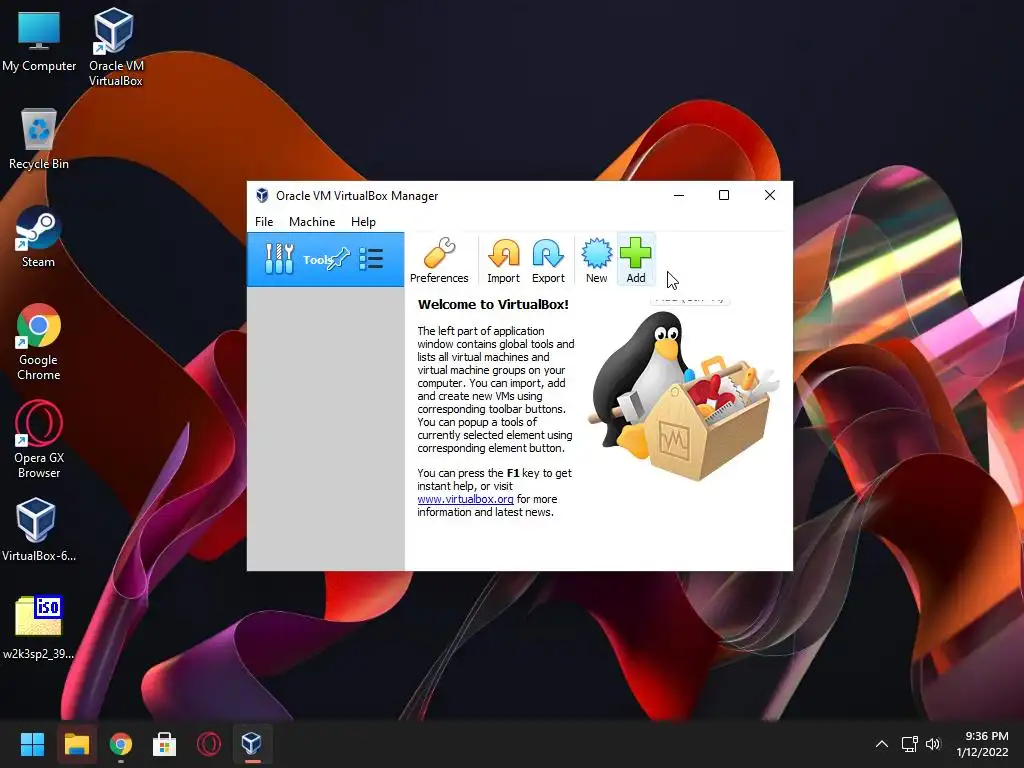
Task: Open the Machine menu
Action: (312, 221)
